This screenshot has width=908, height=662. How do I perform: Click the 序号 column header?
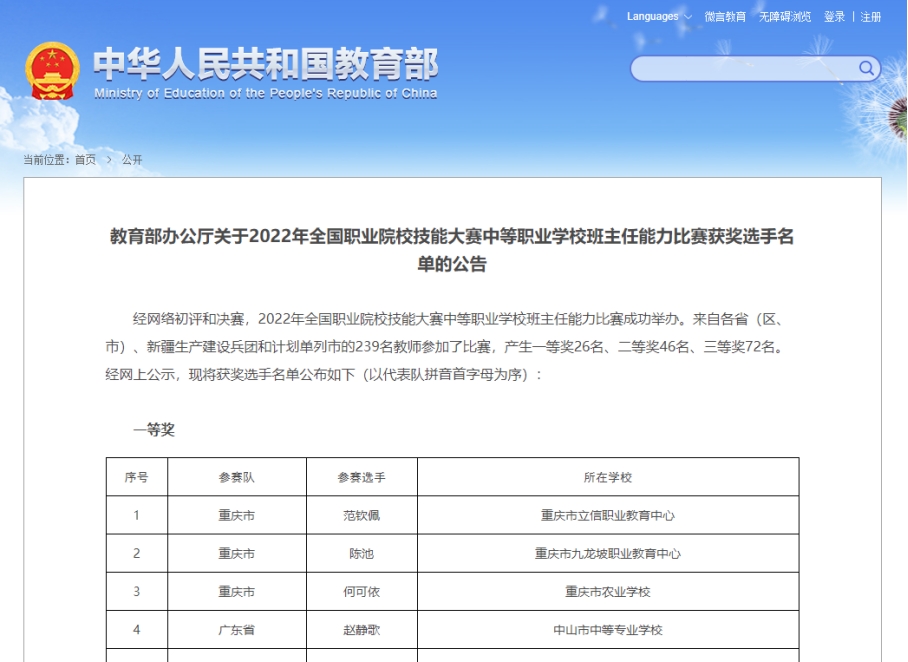point(137,477)
